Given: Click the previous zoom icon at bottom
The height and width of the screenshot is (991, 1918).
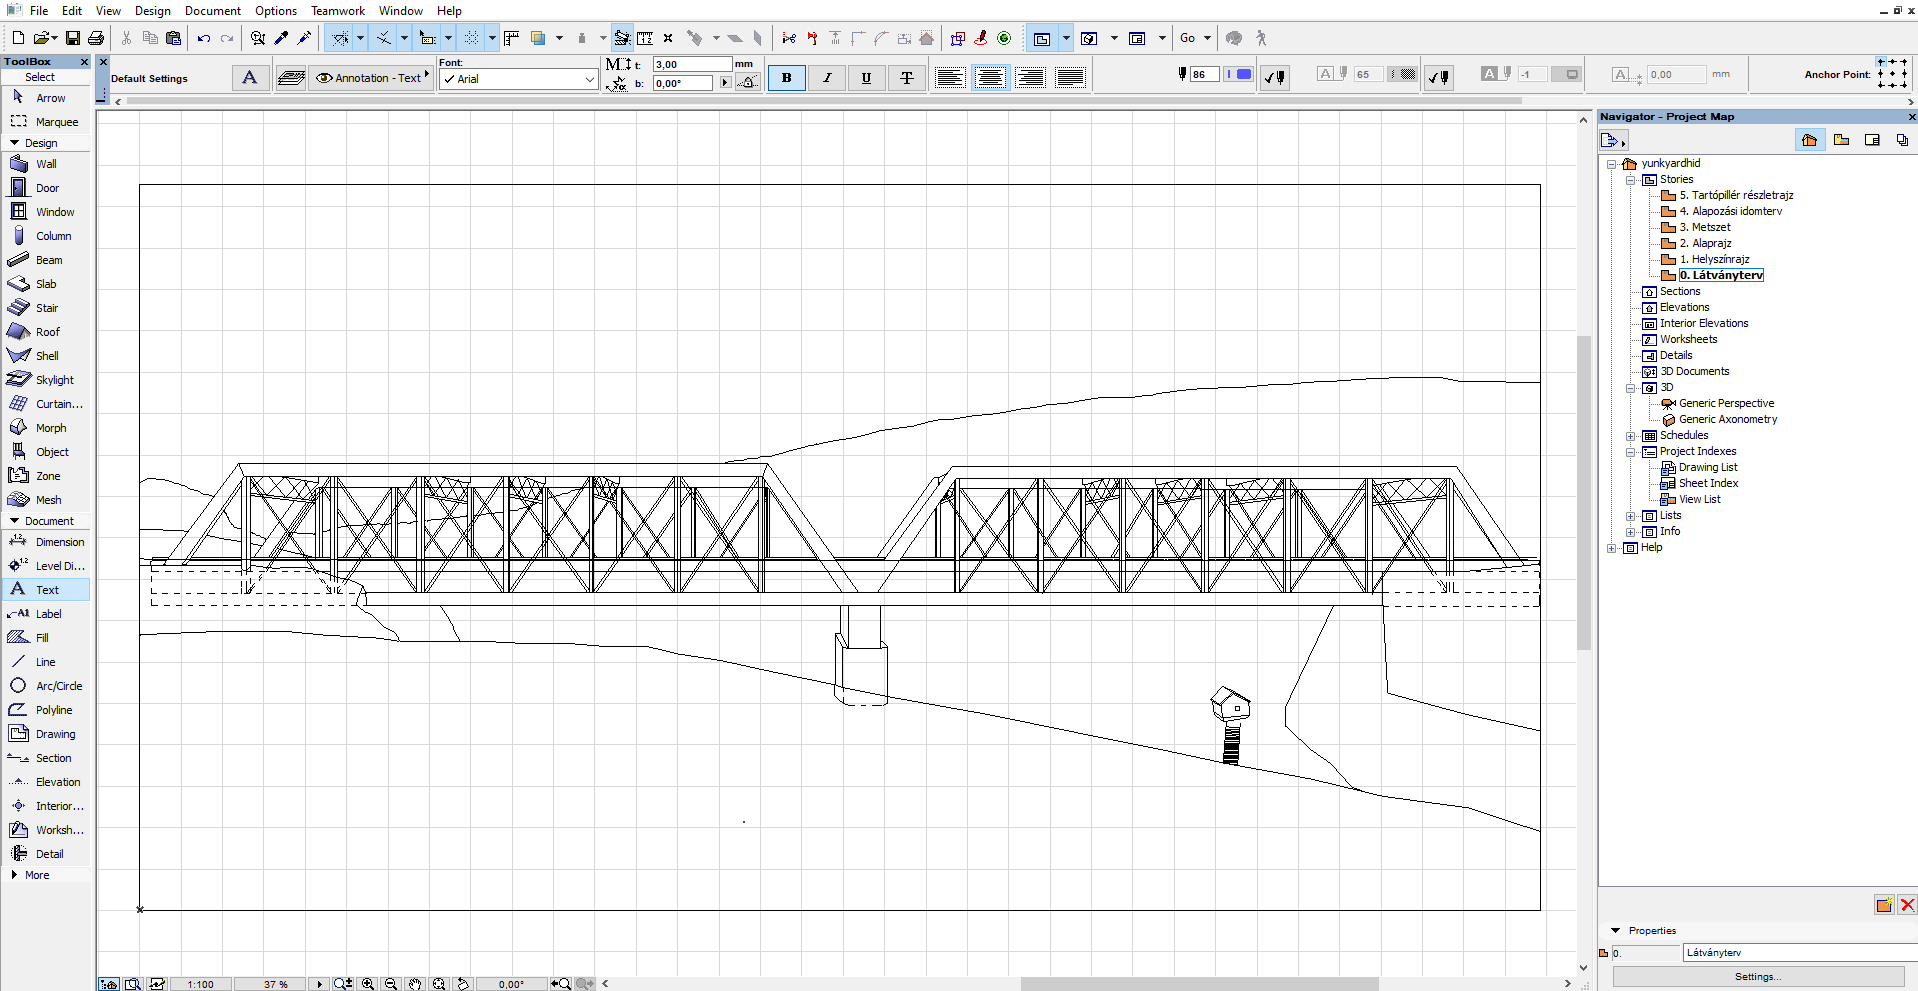Looking at the screenshot, I should [562, 984].
